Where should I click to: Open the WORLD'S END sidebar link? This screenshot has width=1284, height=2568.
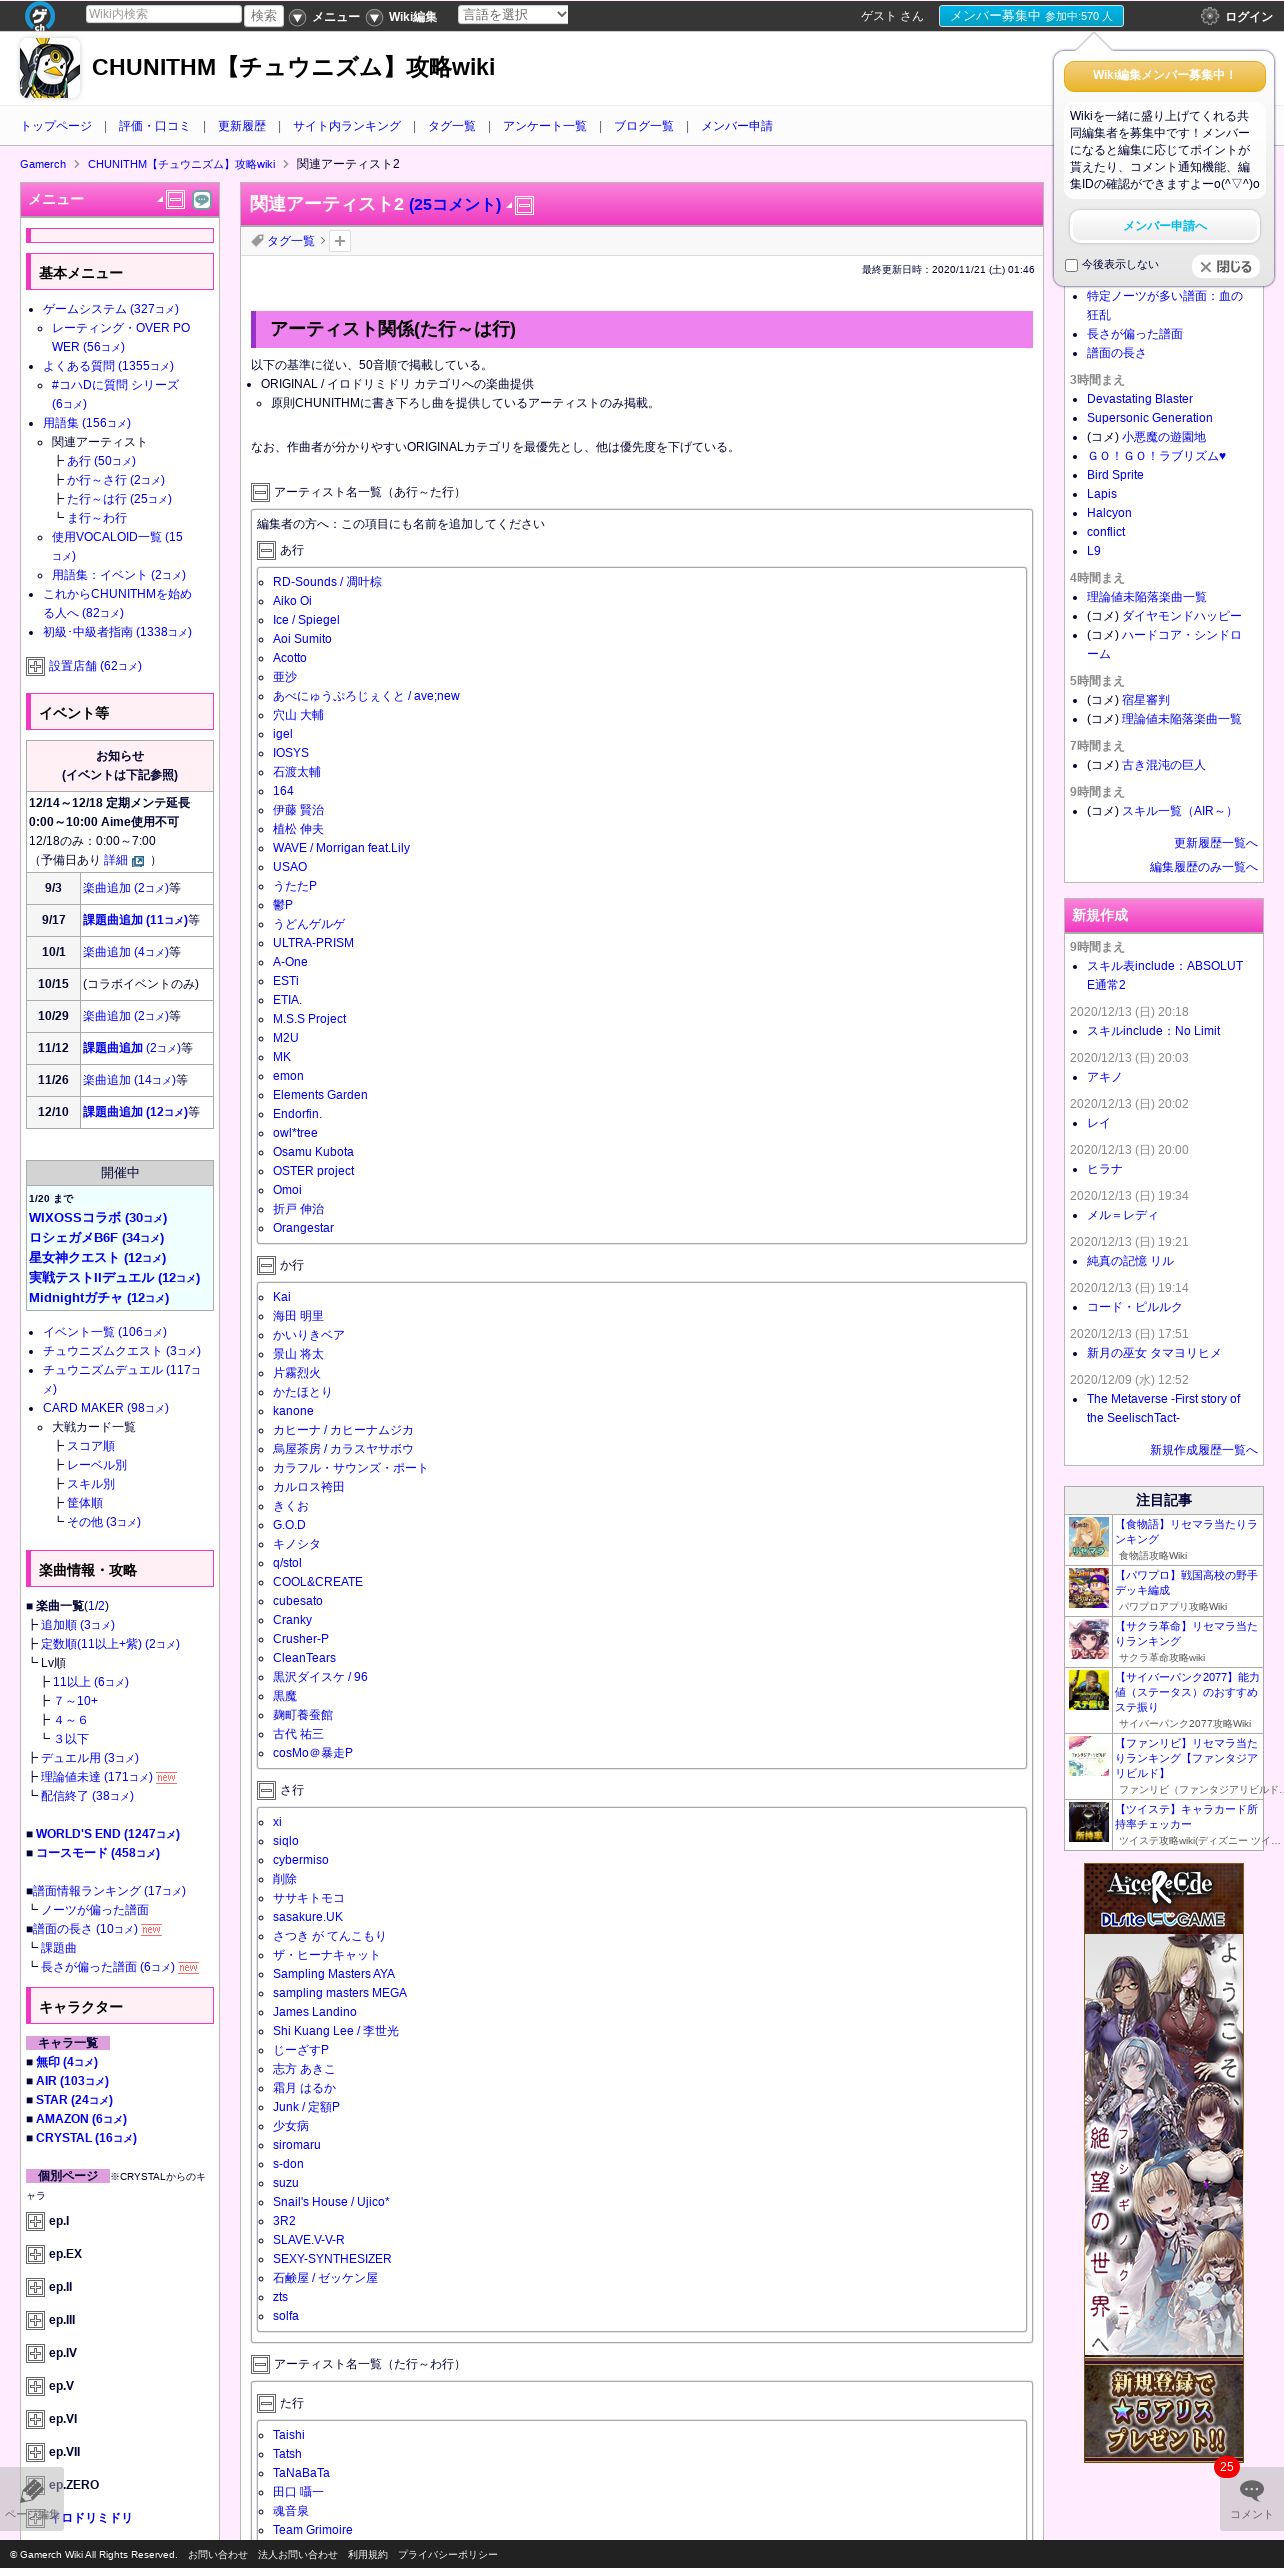pyautogui.click(x=108, y=1834)
